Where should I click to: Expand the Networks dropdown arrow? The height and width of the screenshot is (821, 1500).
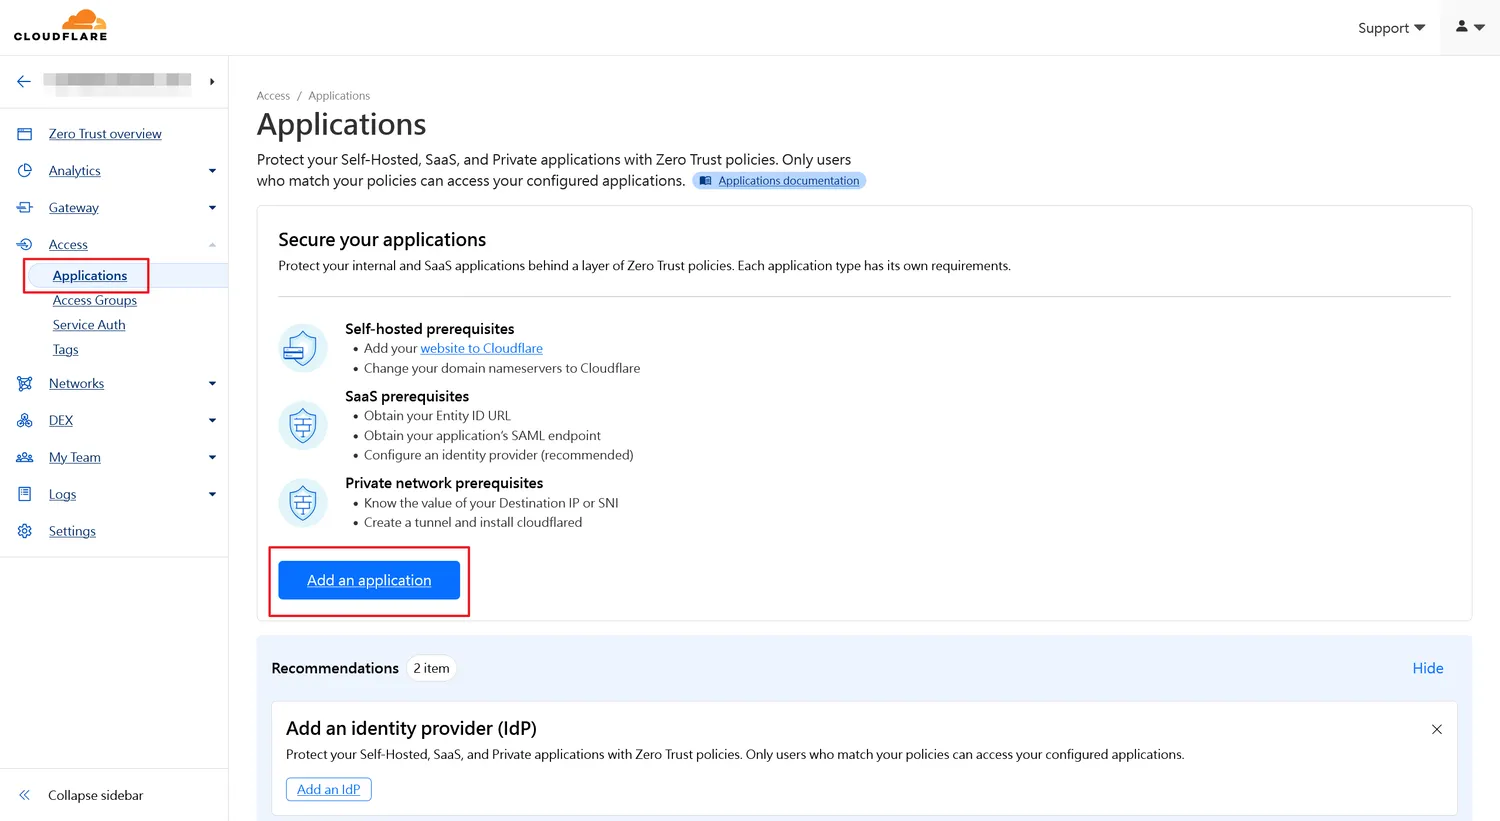[x=212, y=384]
